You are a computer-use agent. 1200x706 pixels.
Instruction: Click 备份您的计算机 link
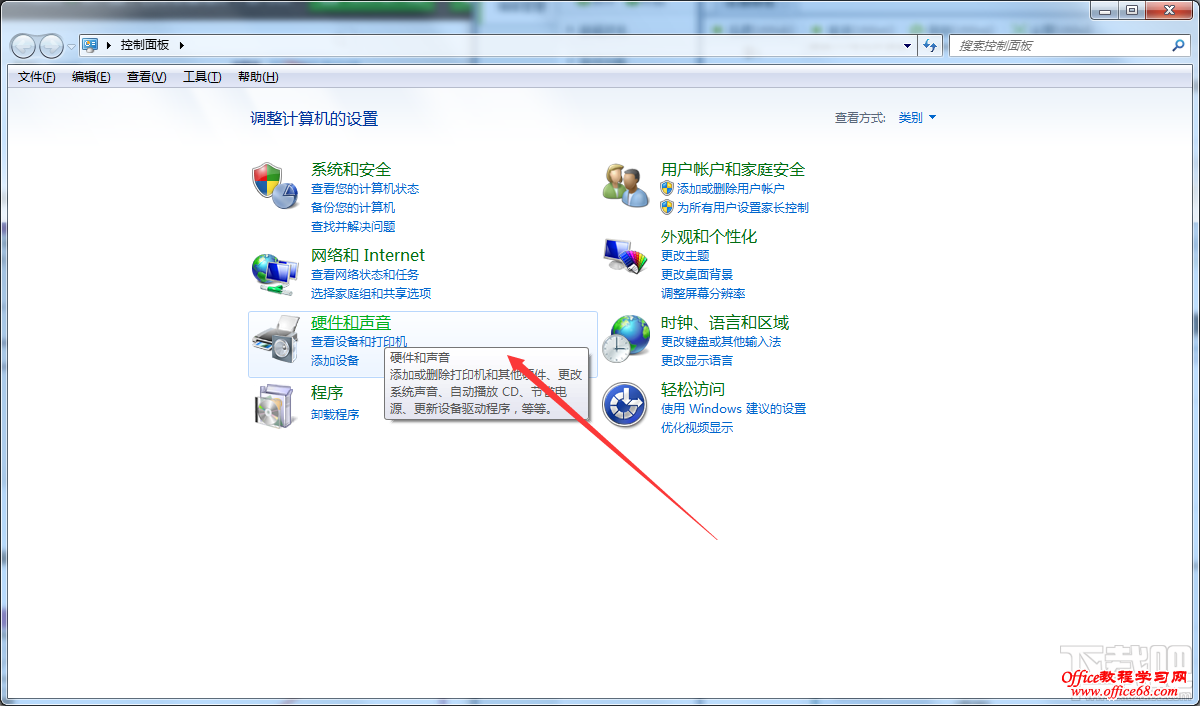(x=353, y=207)
